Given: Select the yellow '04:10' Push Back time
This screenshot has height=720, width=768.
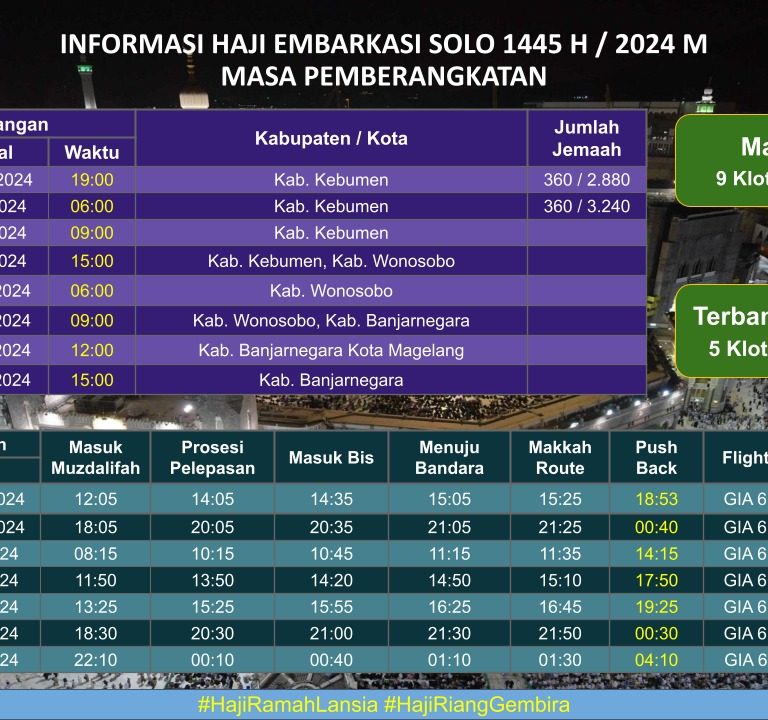Looking at the screenshot, I should tap(656, 659).
